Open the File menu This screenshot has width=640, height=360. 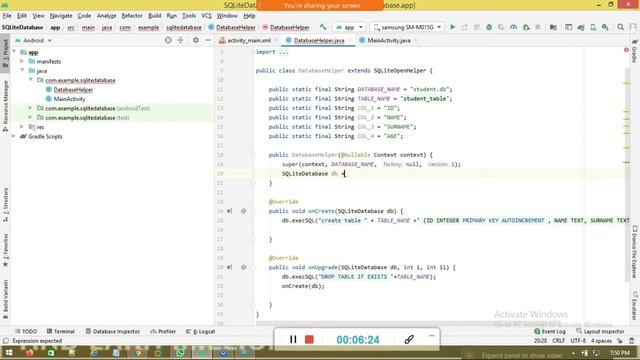coord(7,16)
